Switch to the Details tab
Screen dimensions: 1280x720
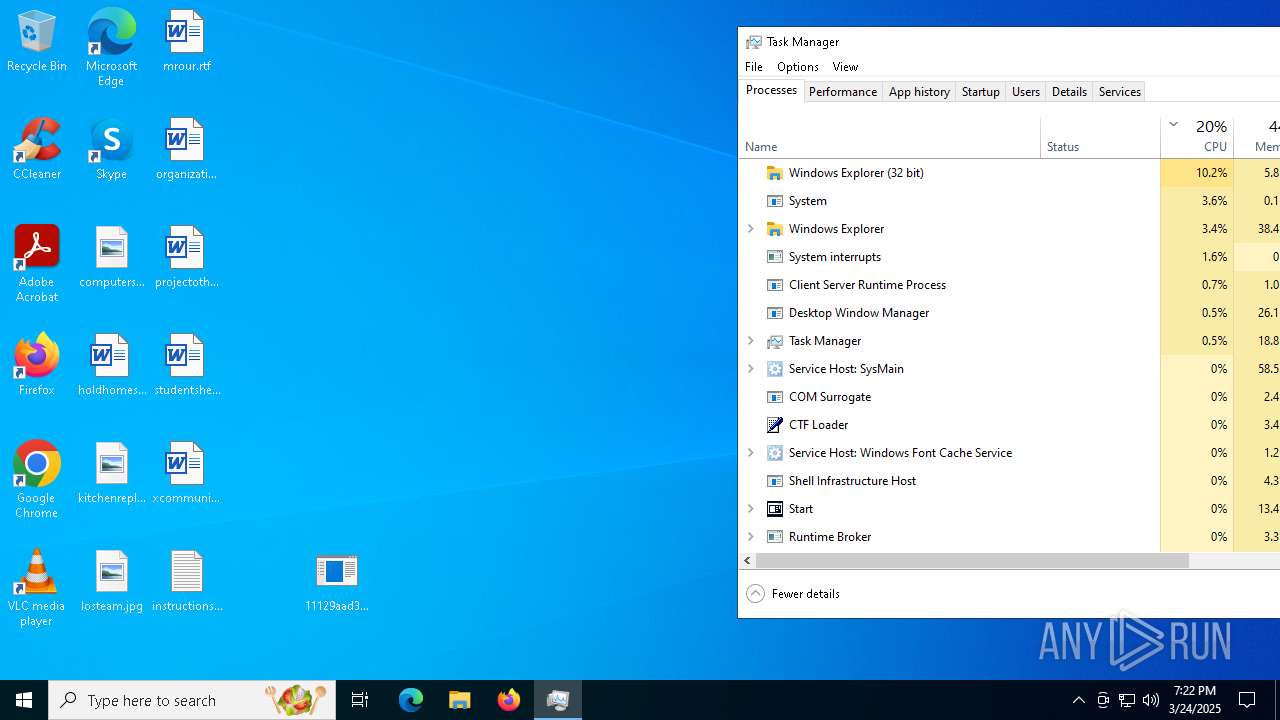coord(1069,92)
